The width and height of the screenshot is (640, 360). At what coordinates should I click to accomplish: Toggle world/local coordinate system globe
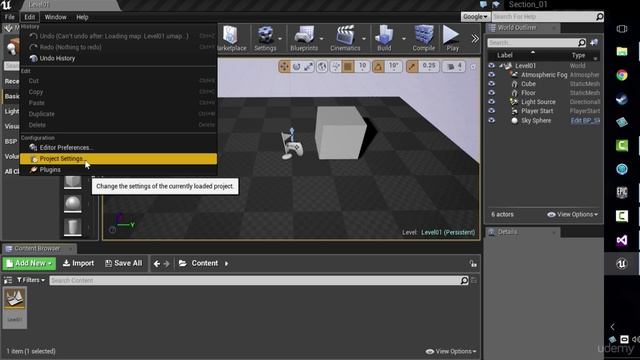(x=322, y=66)
